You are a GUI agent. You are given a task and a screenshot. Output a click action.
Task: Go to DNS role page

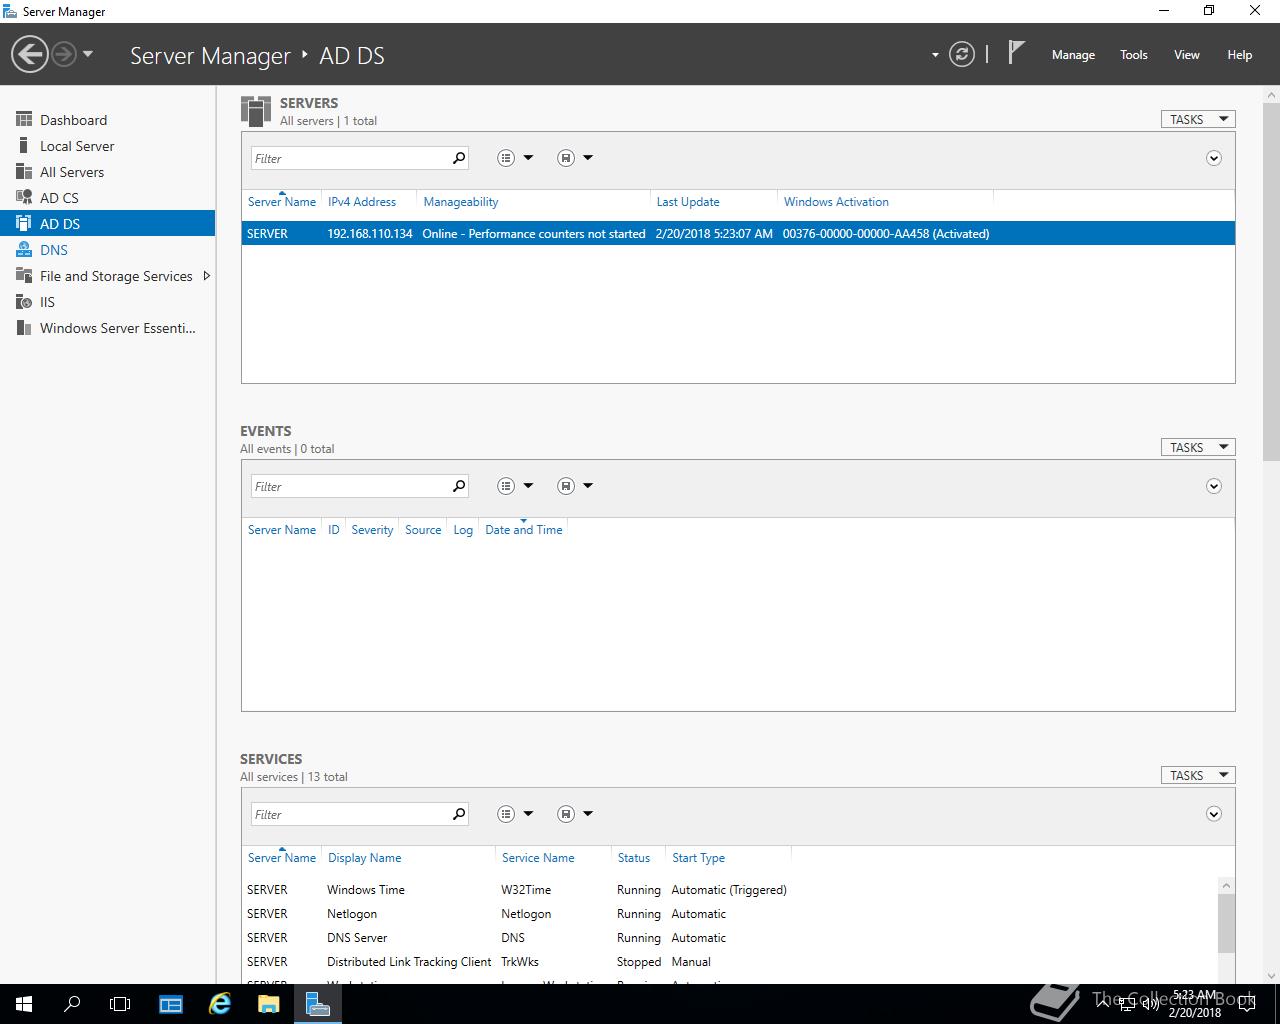click(x=107, y=250)
